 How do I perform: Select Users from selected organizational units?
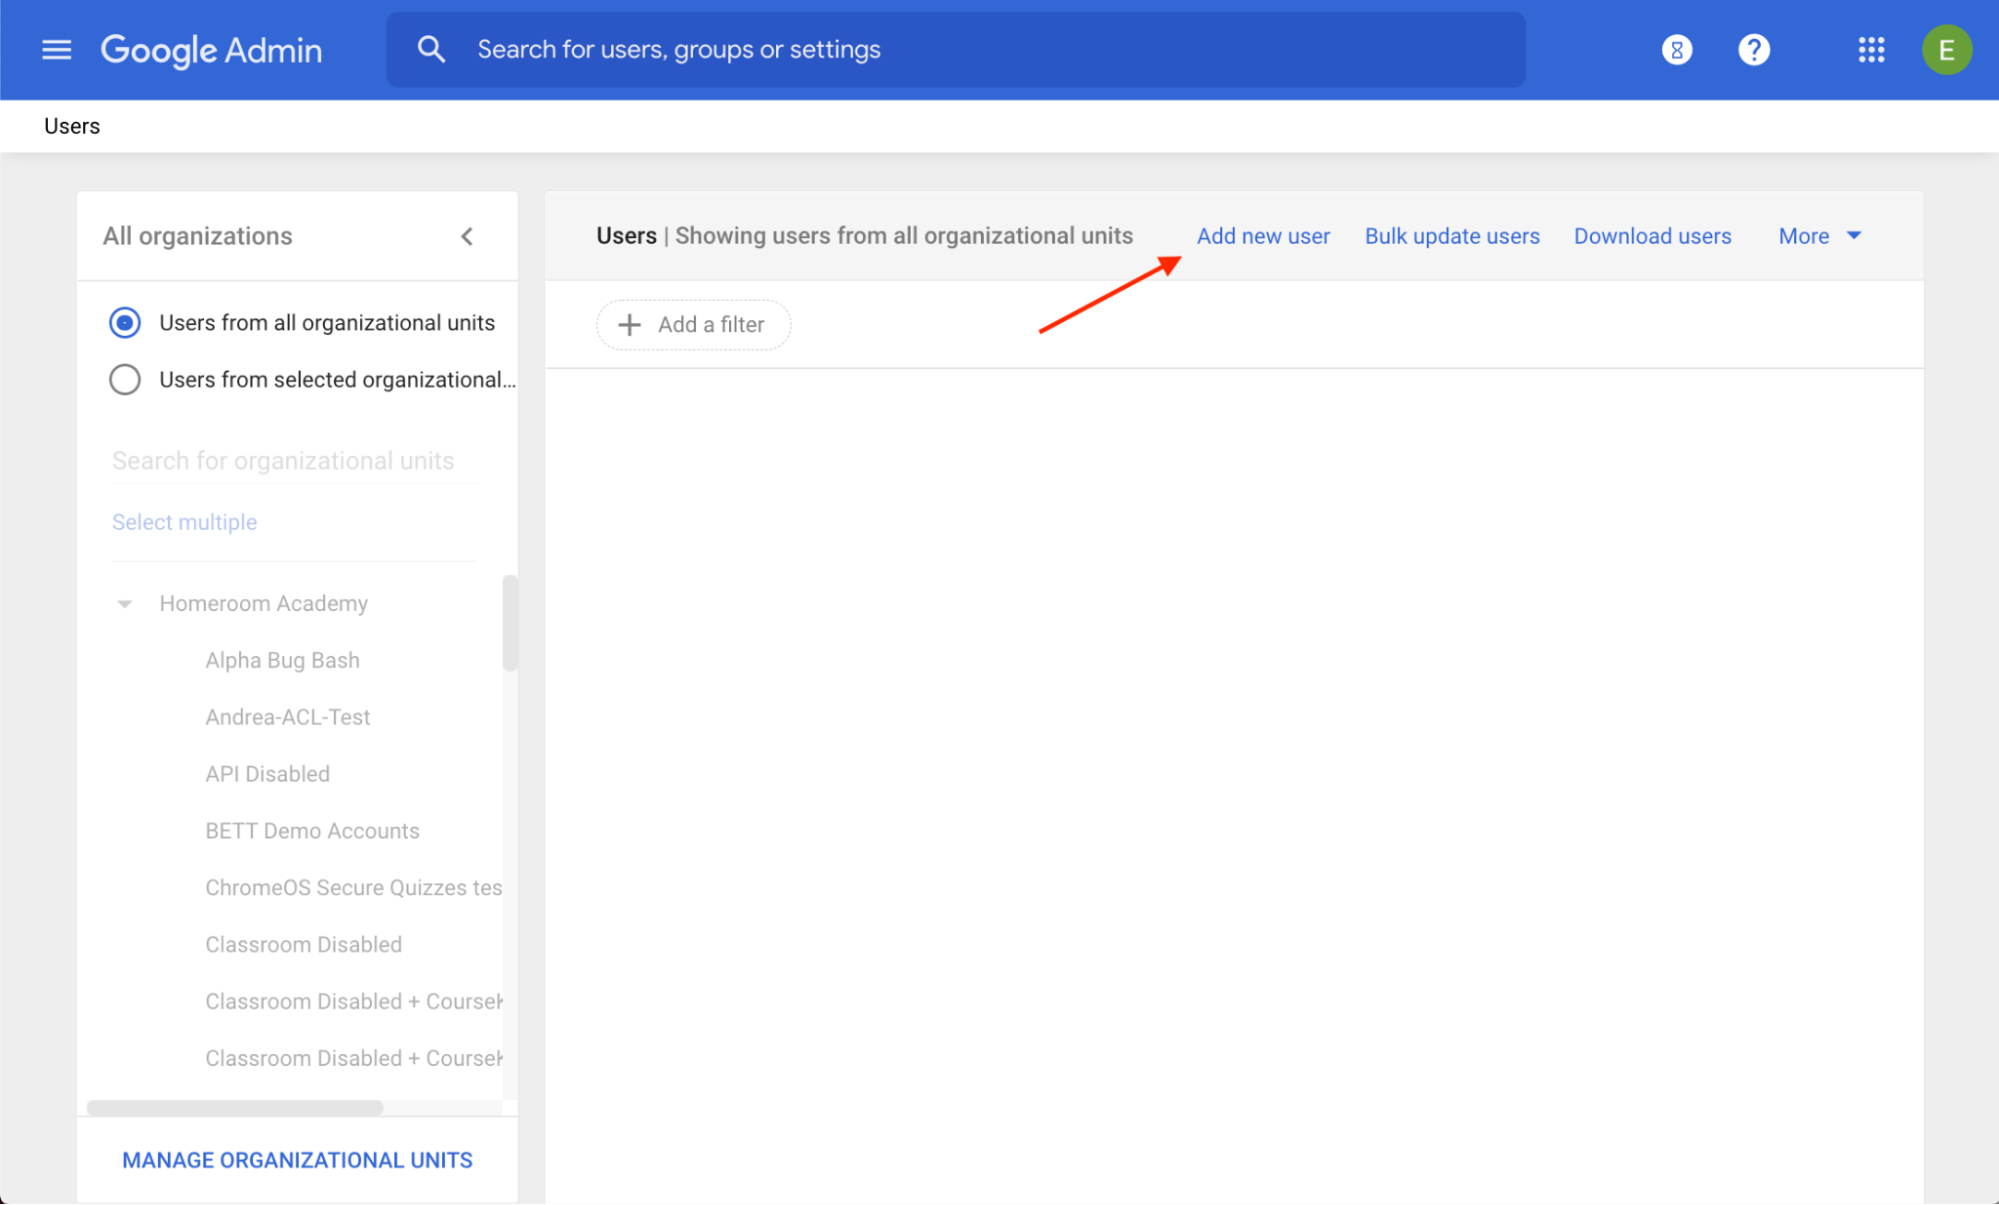[x=127, y=378]
